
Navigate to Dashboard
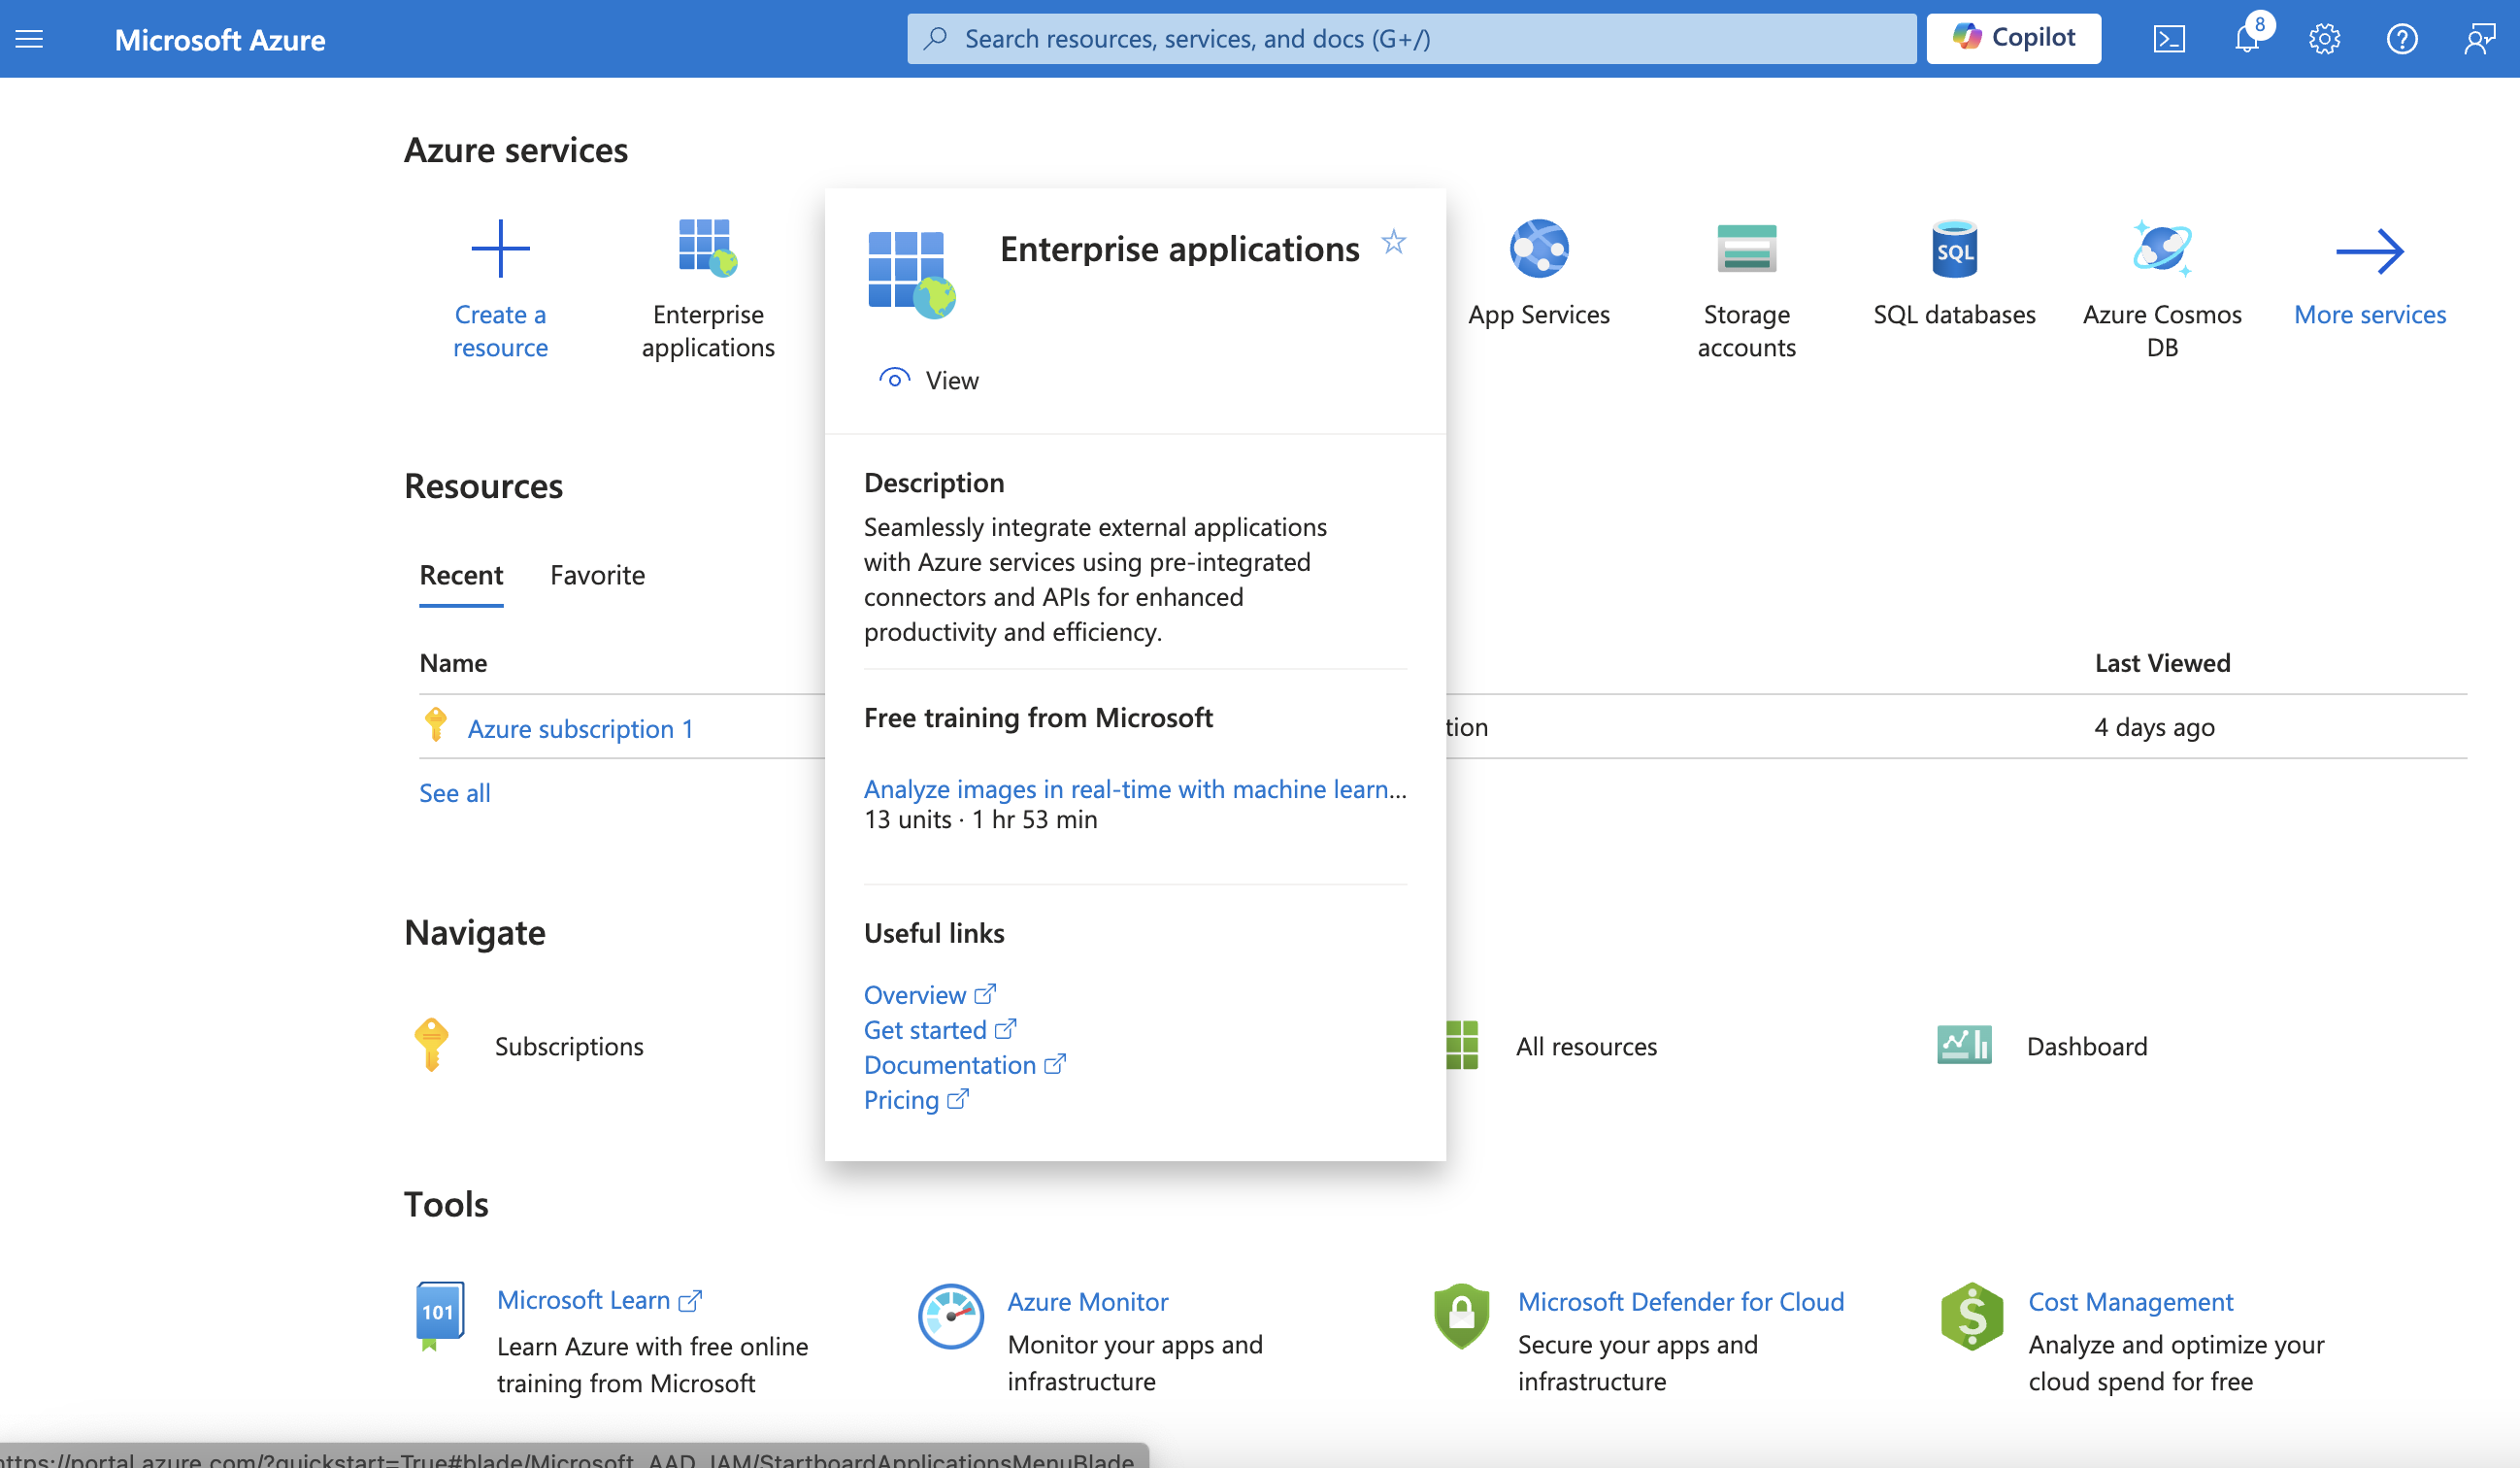pos(2086,1046)
